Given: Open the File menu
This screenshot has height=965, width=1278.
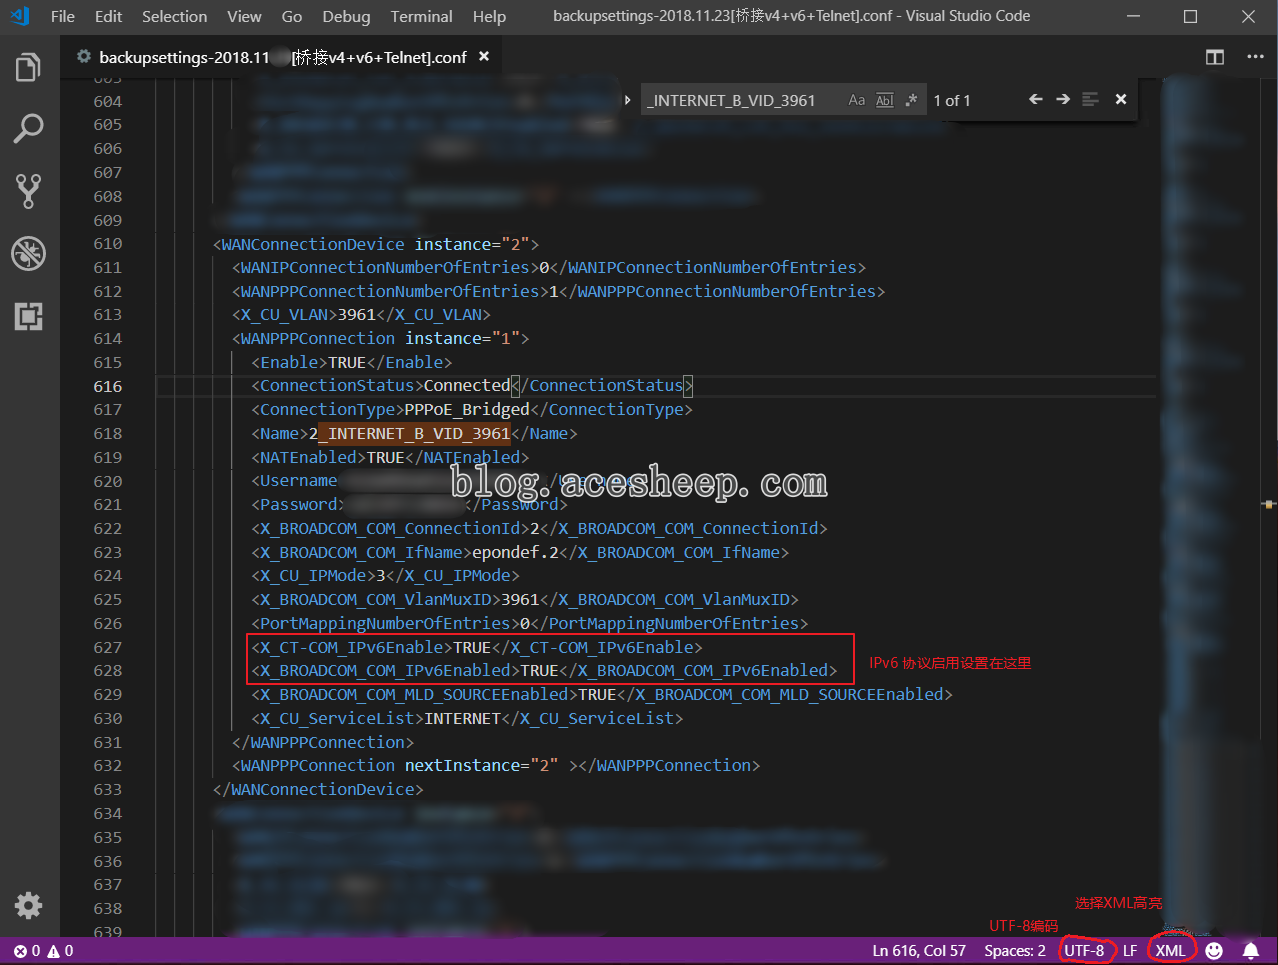Looking at the screenshot, I should pyautogui.click(x=63, y=16).
